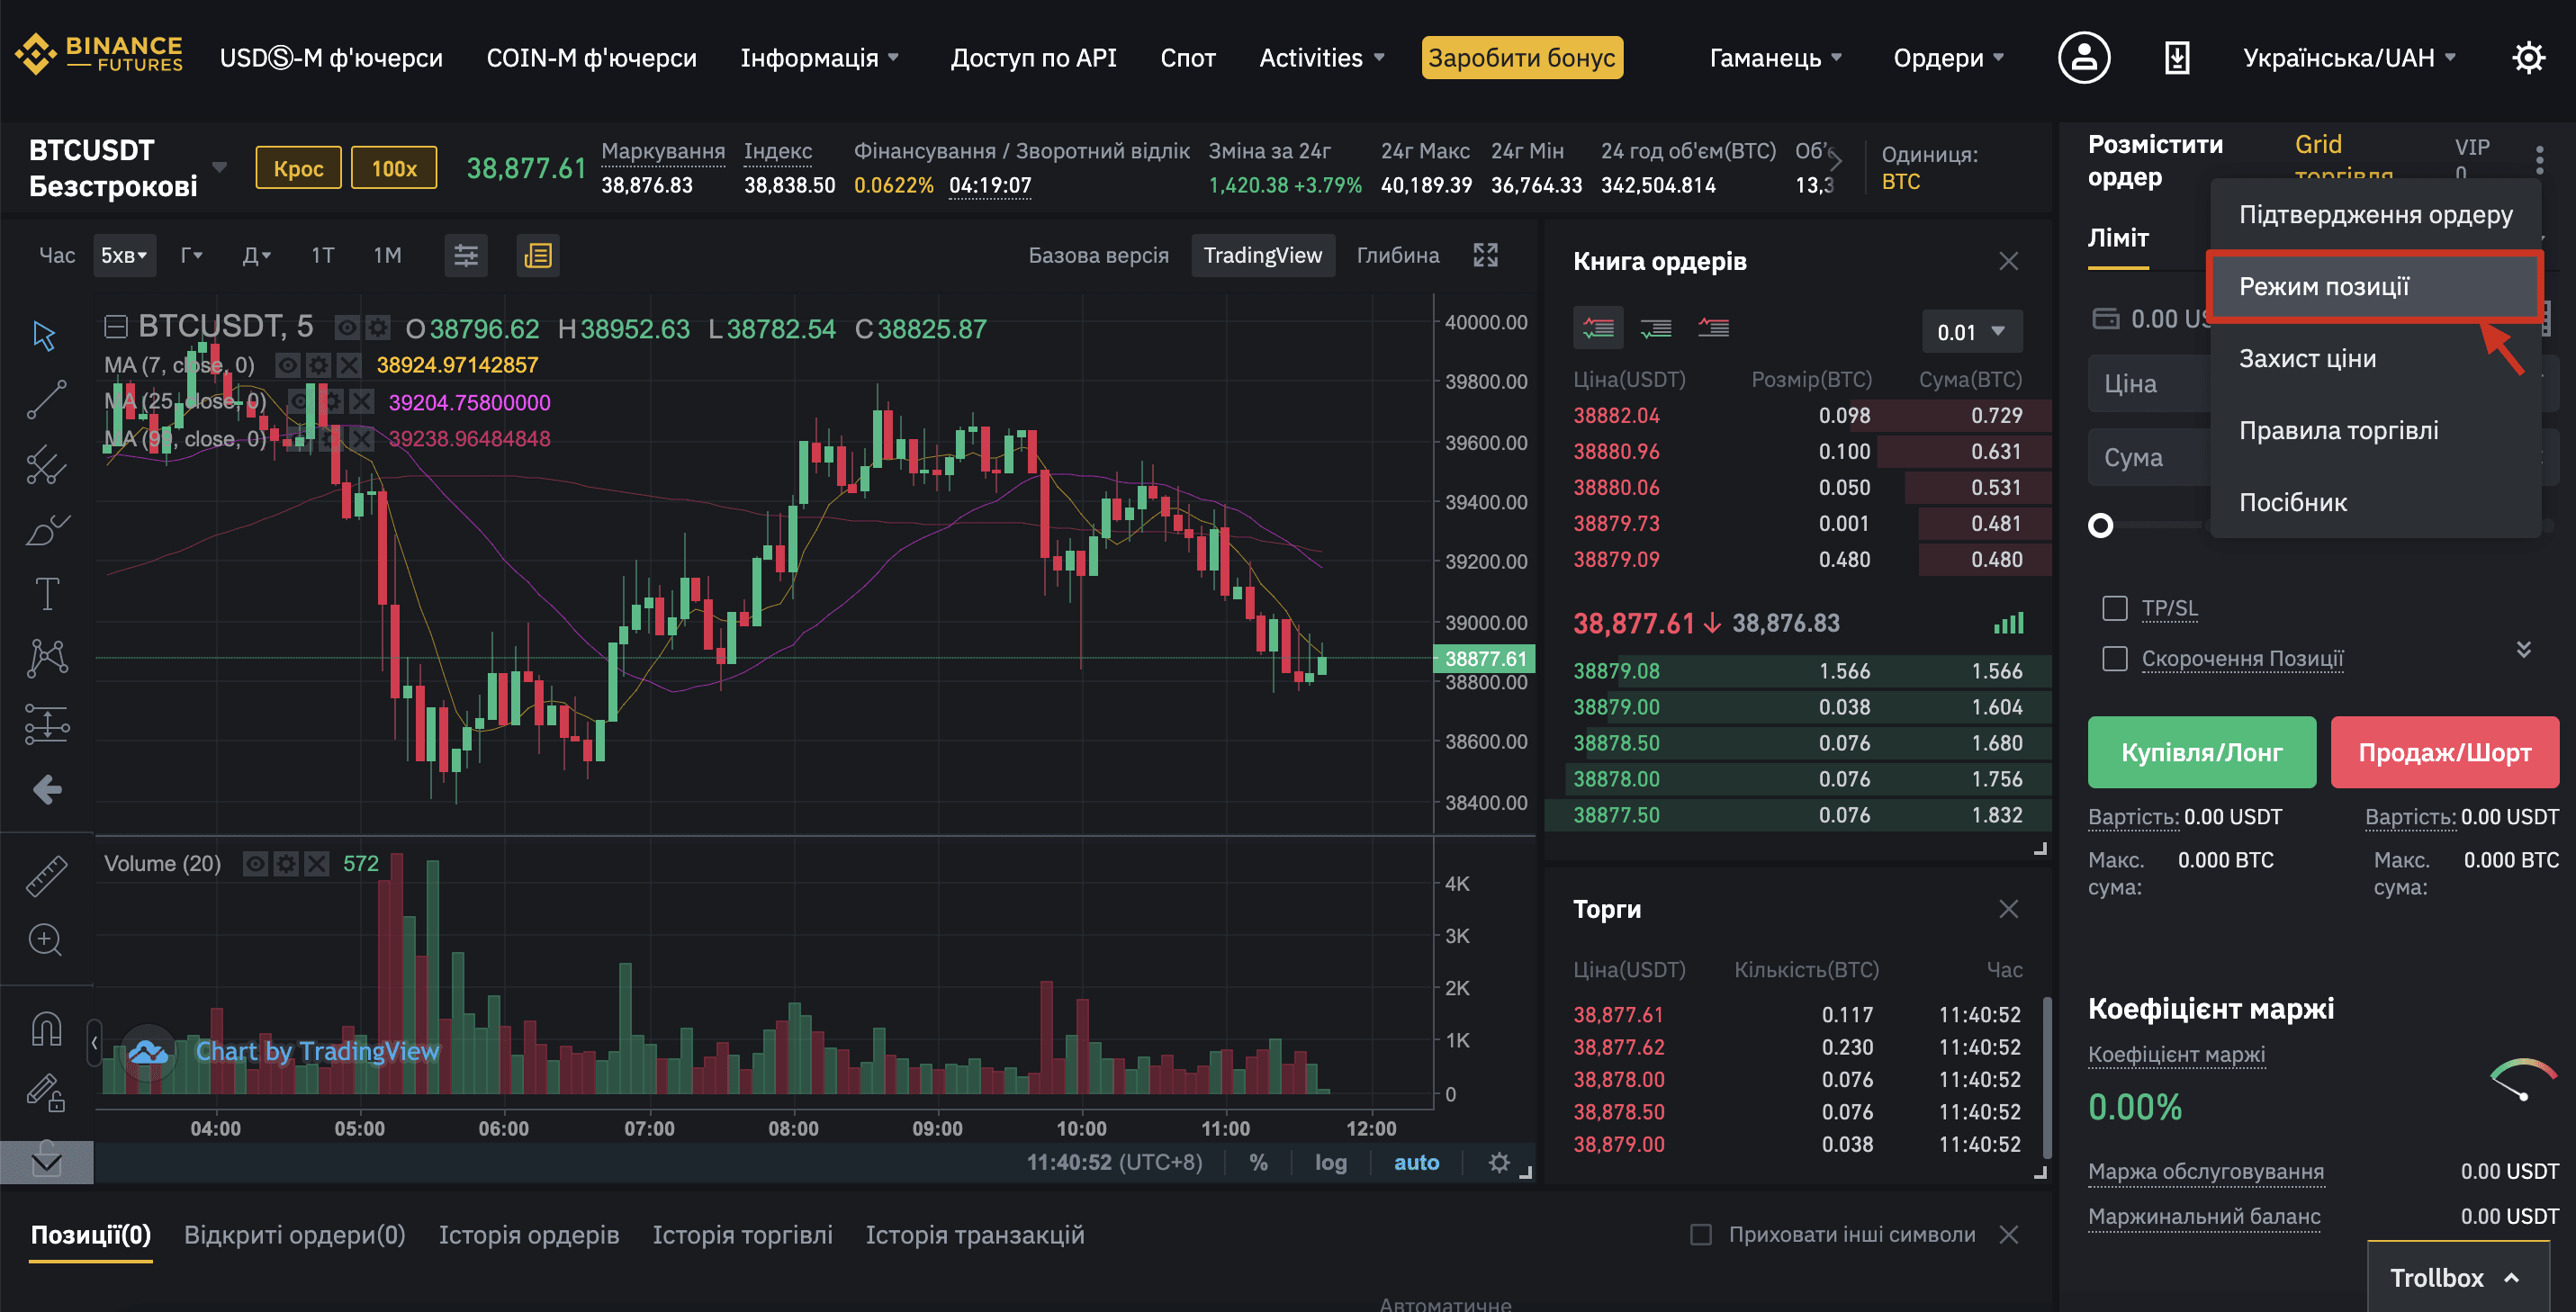The width and height of the screenshot is (2576, 1312).
Task: Open the chart pattern tool
Action: [x=47, y=658]
